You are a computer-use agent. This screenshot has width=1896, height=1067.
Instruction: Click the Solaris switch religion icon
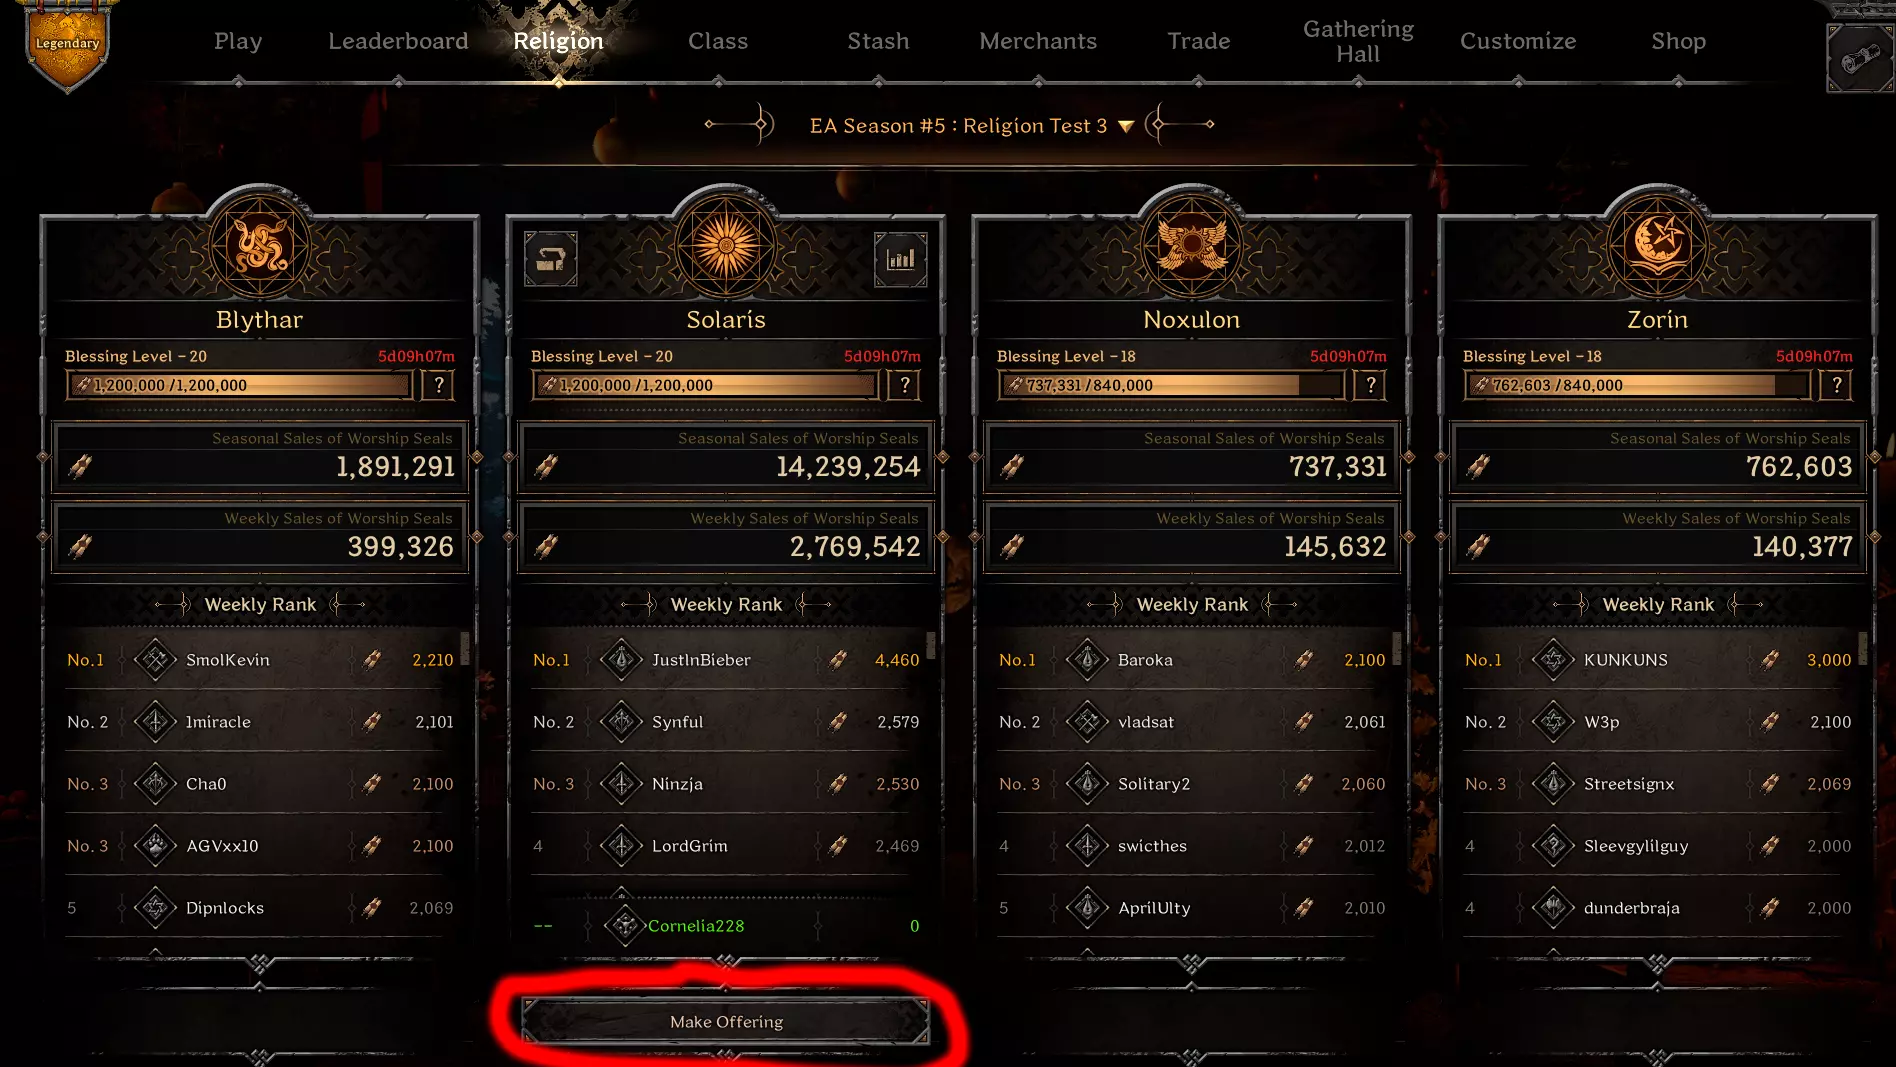(x=551, y=259)
